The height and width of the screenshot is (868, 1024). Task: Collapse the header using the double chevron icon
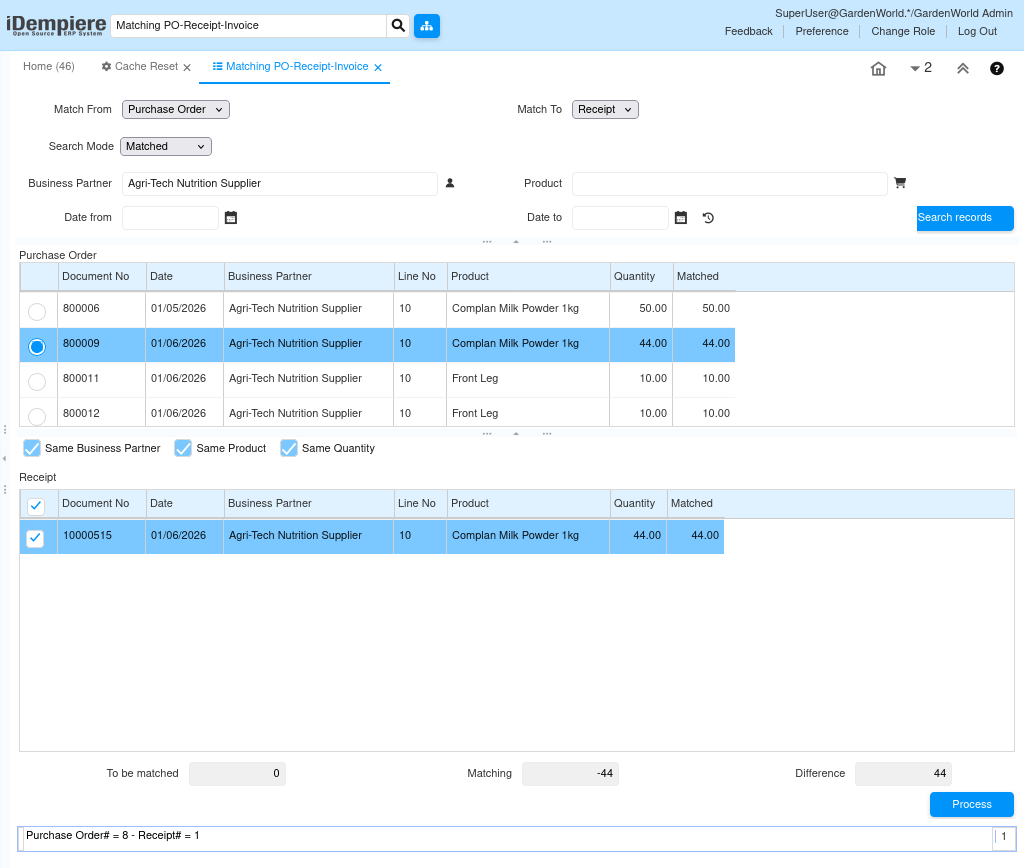coord(963,69)
